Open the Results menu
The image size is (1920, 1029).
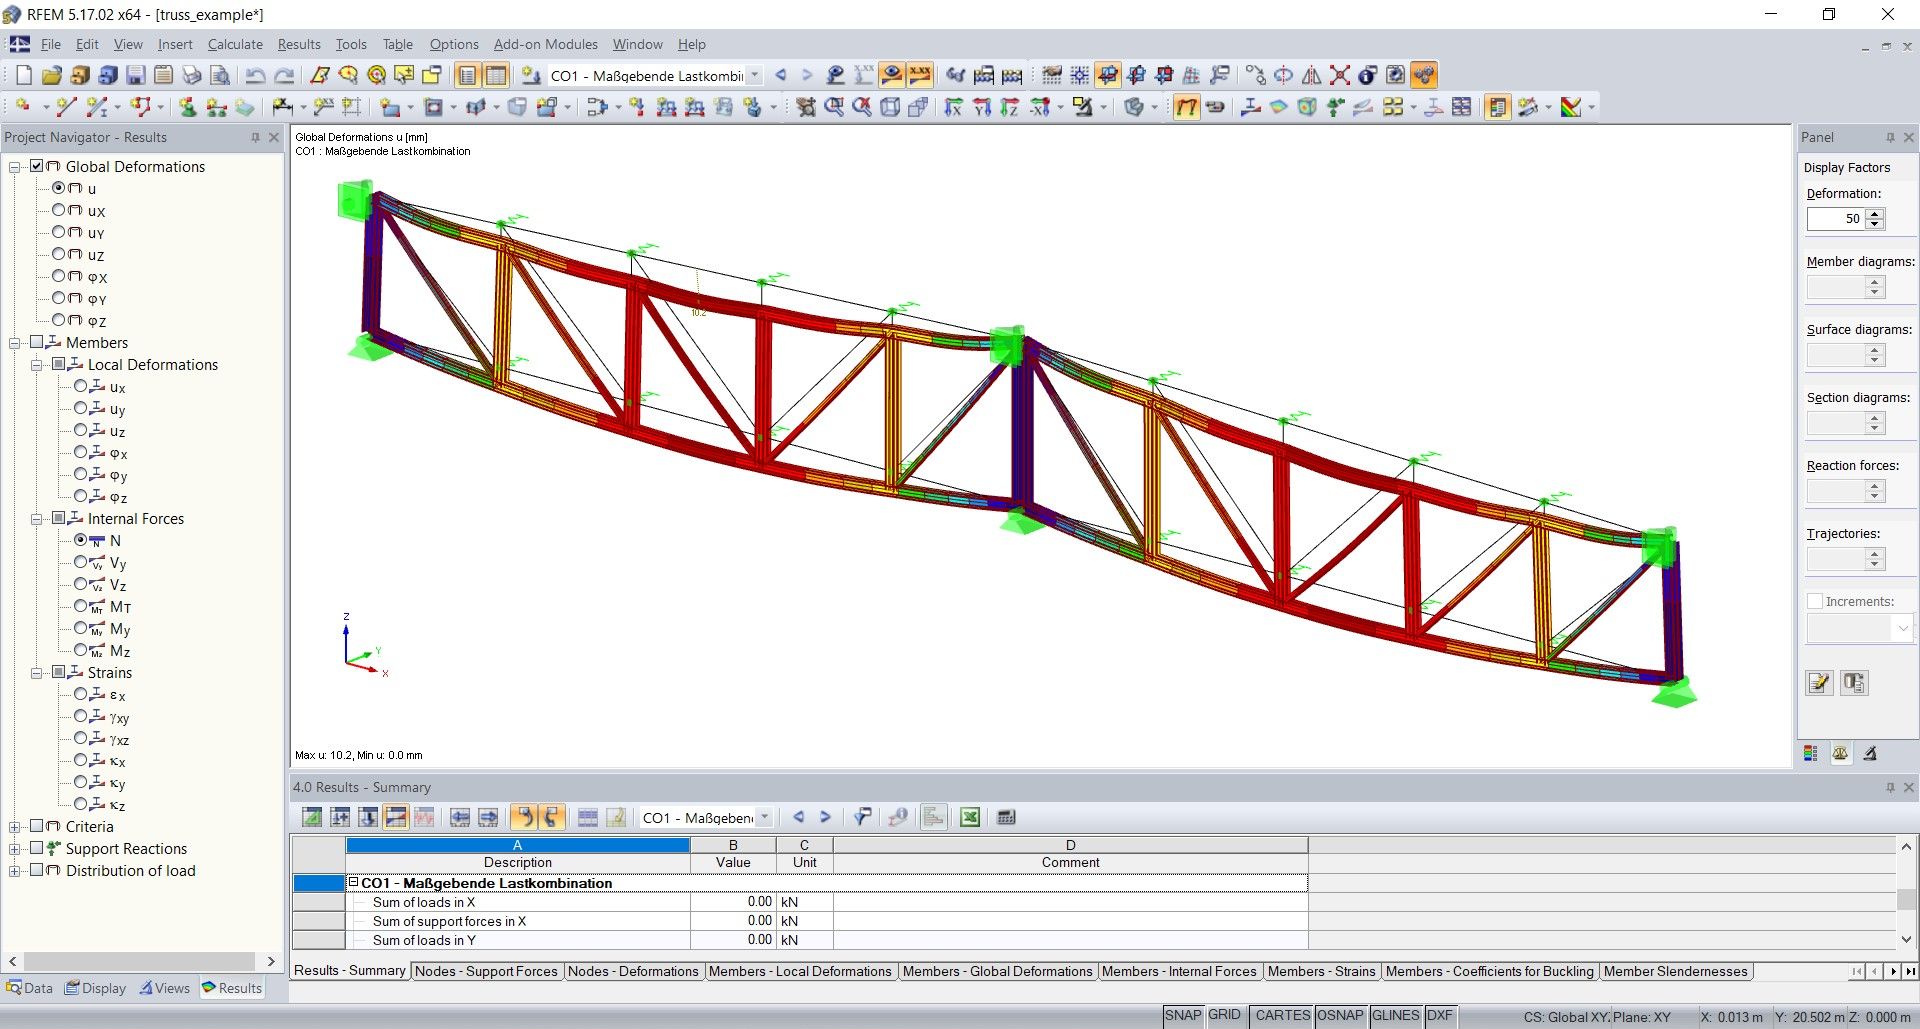(x=298, y=44)
